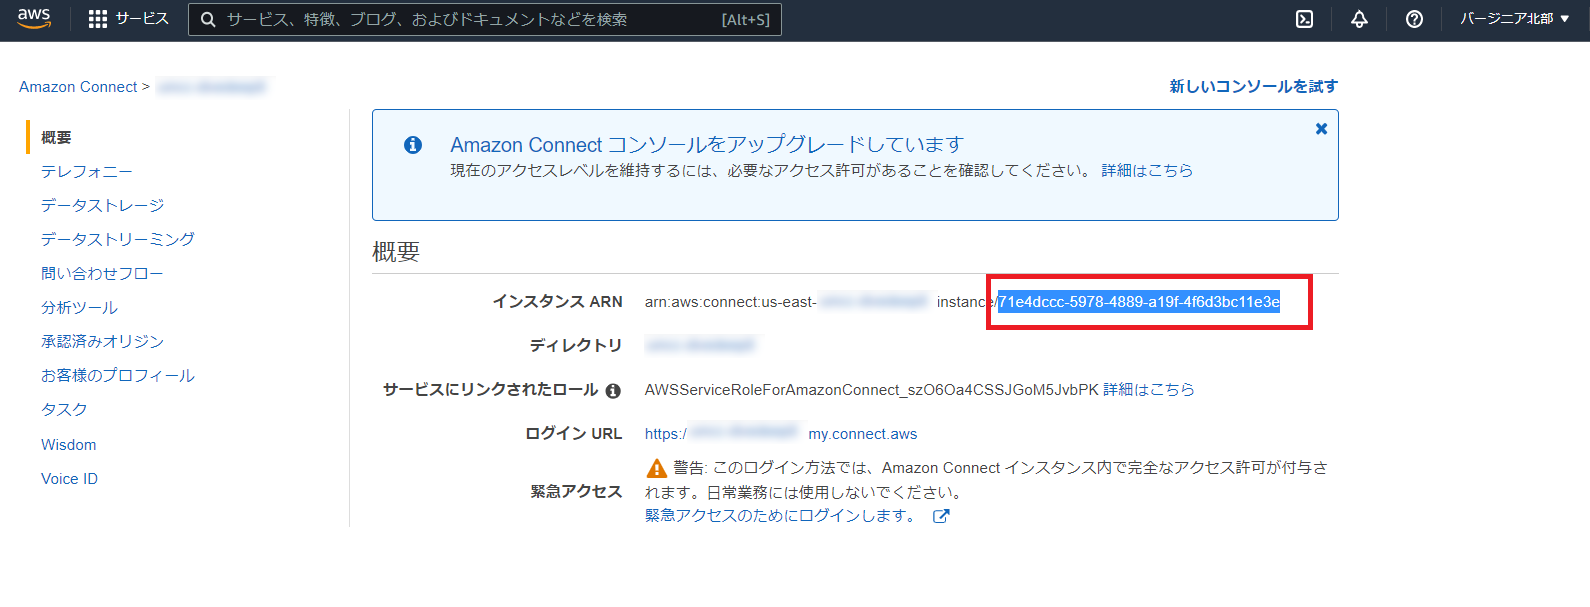Click the AWS logo
This screenshot has width=1590, height=607.
(34, 18)
